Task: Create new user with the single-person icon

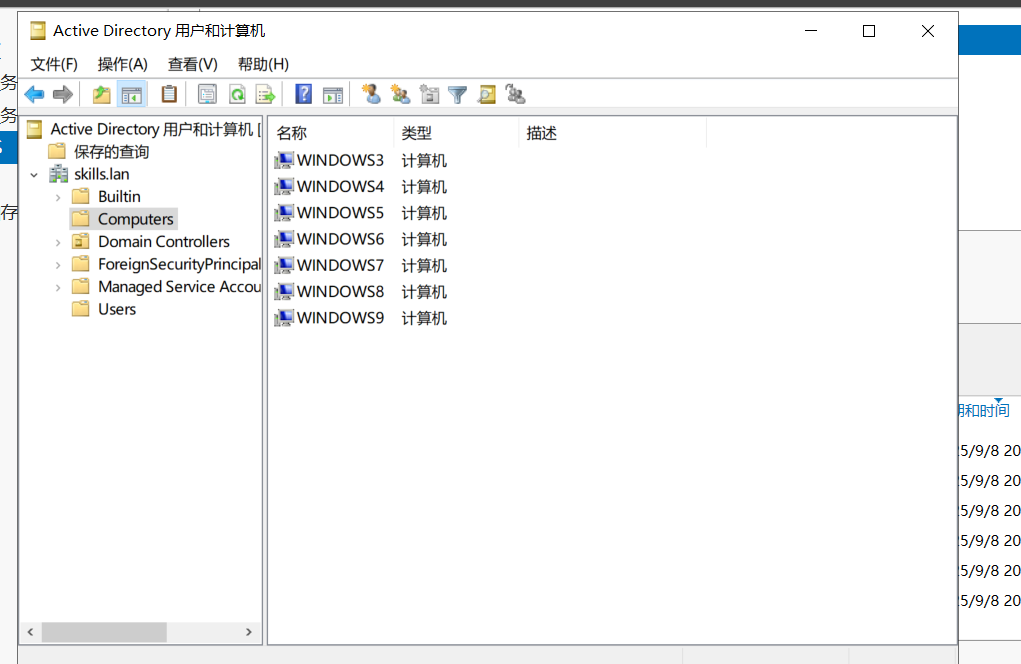Action: pyautogui.click(x=371, y=94)
